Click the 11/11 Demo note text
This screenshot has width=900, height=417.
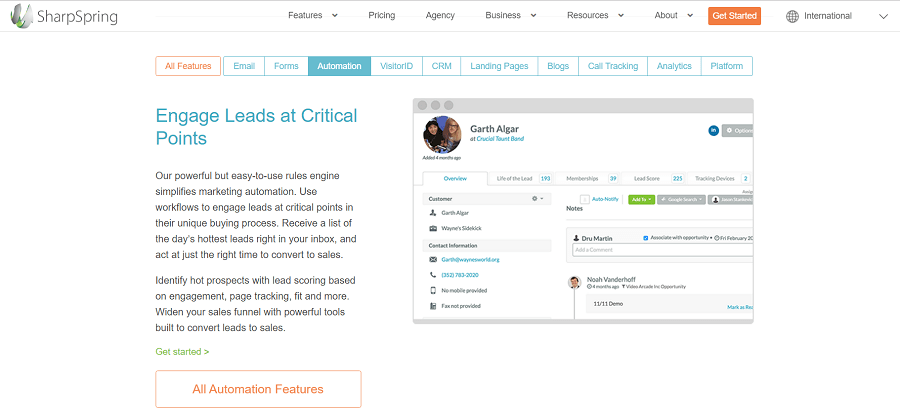[609, 303]
